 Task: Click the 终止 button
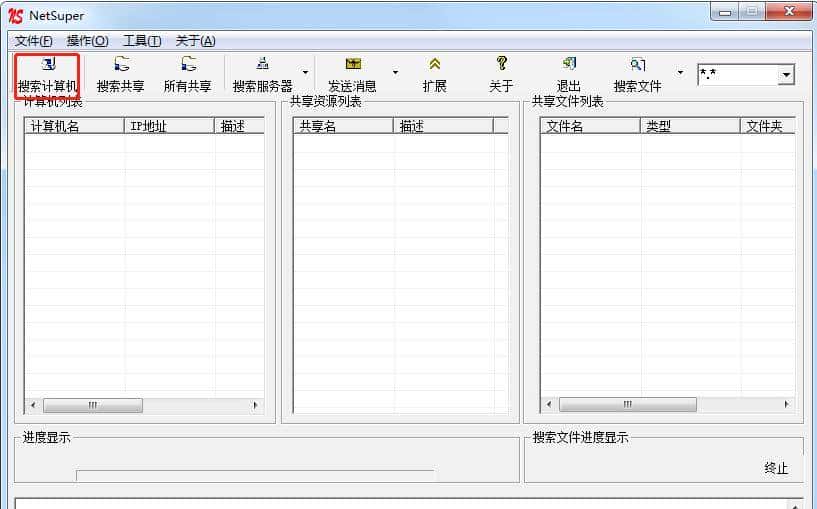pos(776,468)
